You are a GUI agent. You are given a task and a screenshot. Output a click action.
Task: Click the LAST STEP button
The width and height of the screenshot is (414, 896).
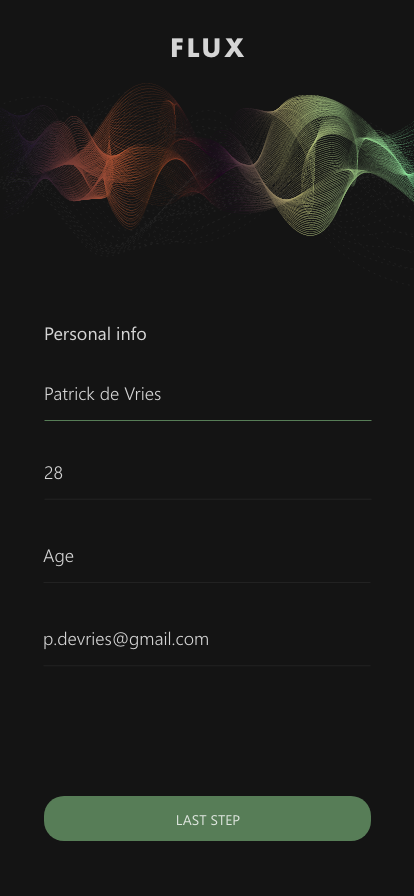pos(208,818)
